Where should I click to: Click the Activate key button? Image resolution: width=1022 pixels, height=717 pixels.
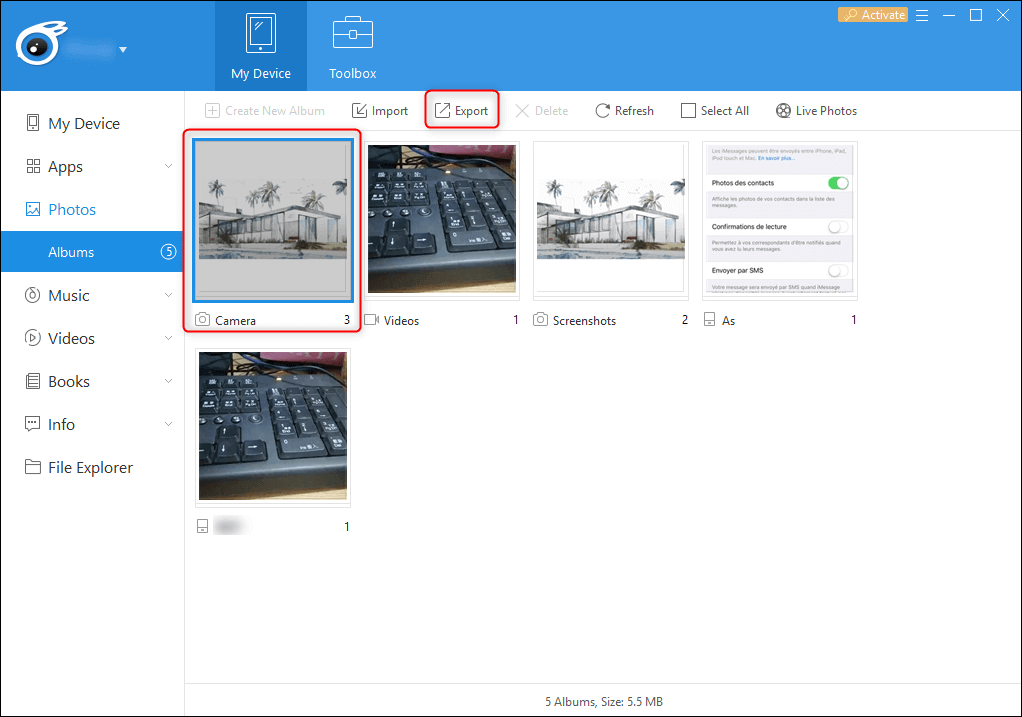tap(873, 14)
